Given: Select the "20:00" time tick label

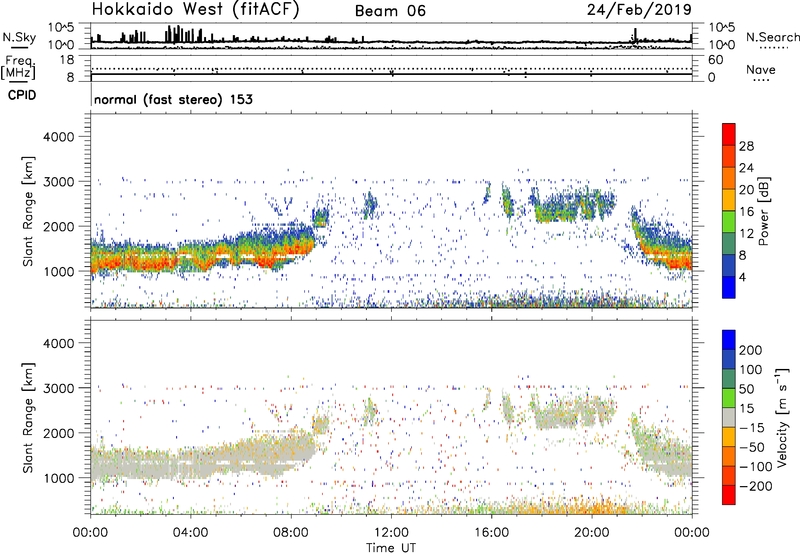Looking at the screenshot, I should pyautogui.click(x=591, y=533).
